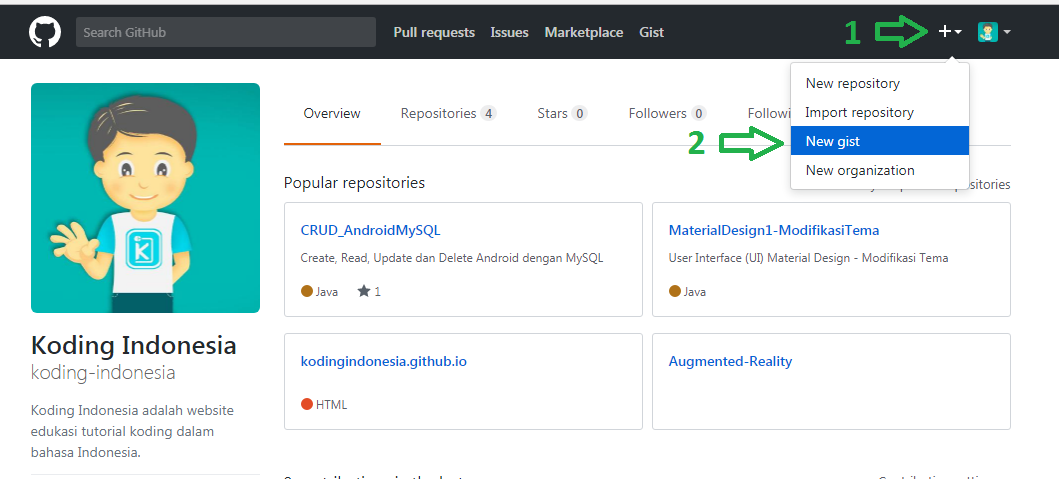The image size is (1059, 479).
Task: Click Java language label on MaterialDesign1-ModifikasiTema
Action: tap(688, 292)
